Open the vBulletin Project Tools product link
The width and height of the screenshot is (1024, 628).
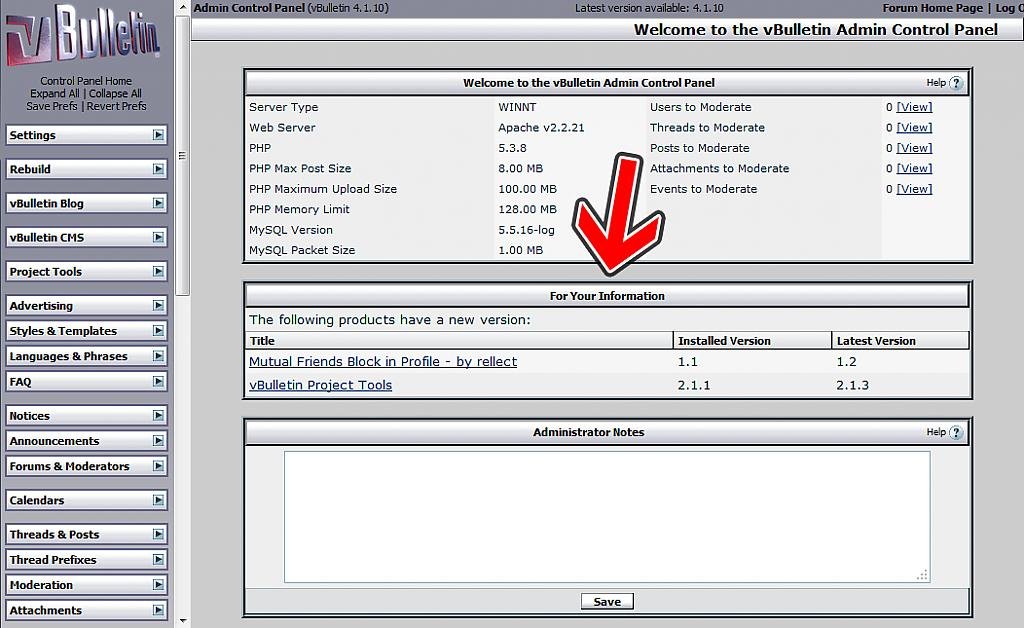321,385
